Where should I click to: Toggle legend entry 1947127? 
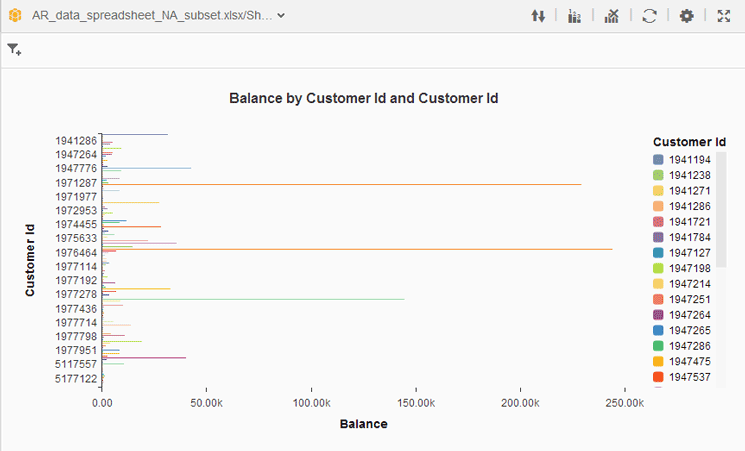(689, 253)
